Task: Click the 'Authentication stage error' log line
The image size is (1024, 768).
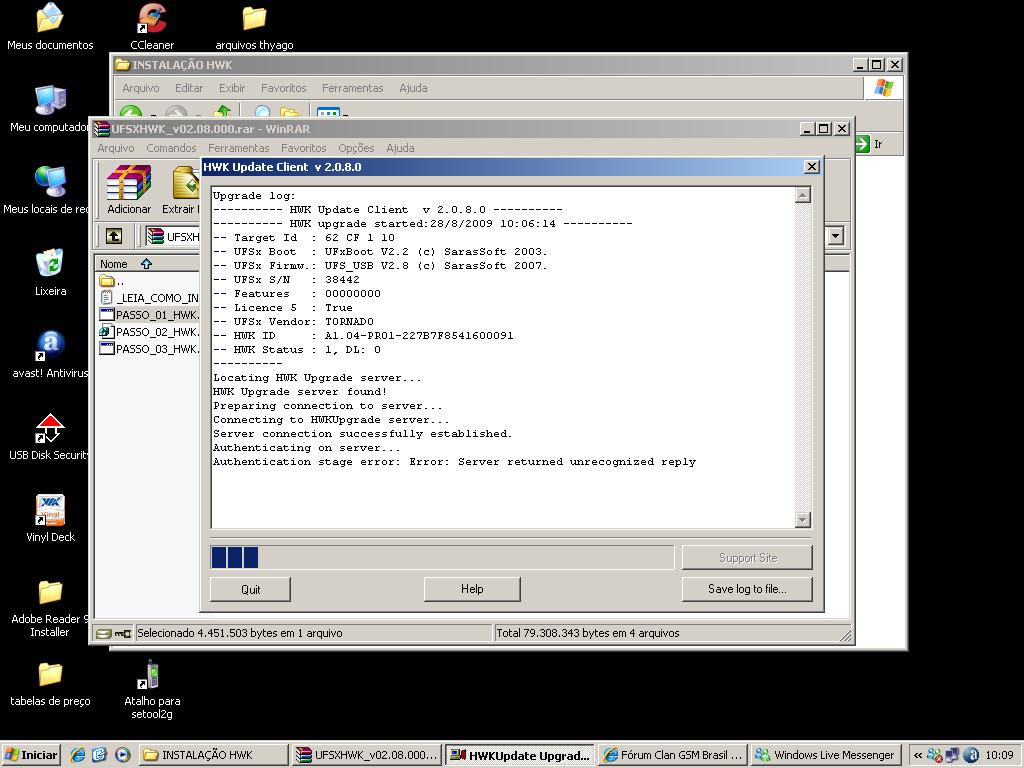Action: pos(455,462)
